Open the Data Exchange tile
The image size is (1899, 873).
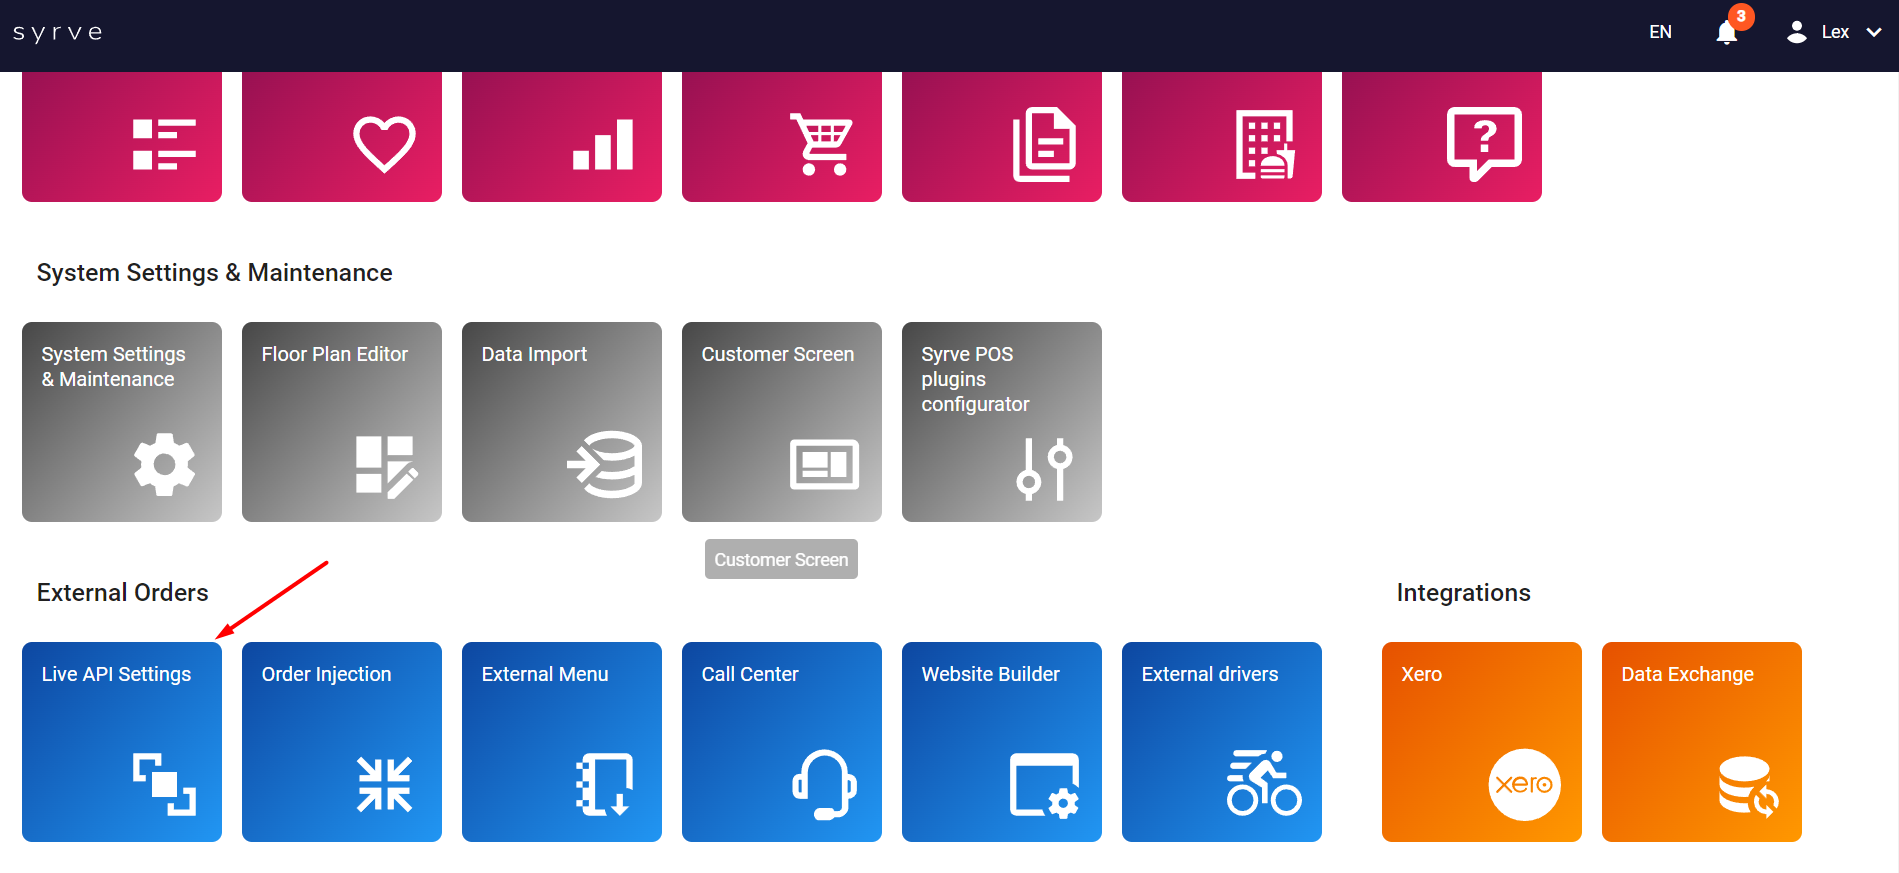click(1702, 741)
